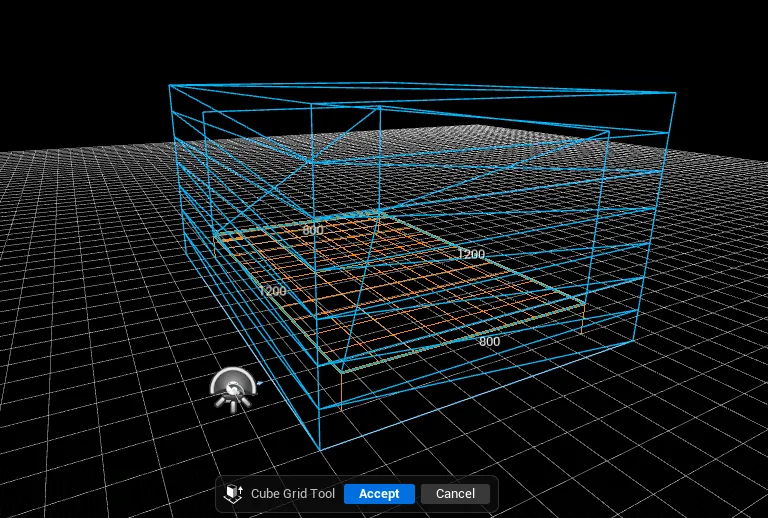The image size is (768, 518).
Task: Select the sky light actor icon
Action: click(x=234, y=389)
